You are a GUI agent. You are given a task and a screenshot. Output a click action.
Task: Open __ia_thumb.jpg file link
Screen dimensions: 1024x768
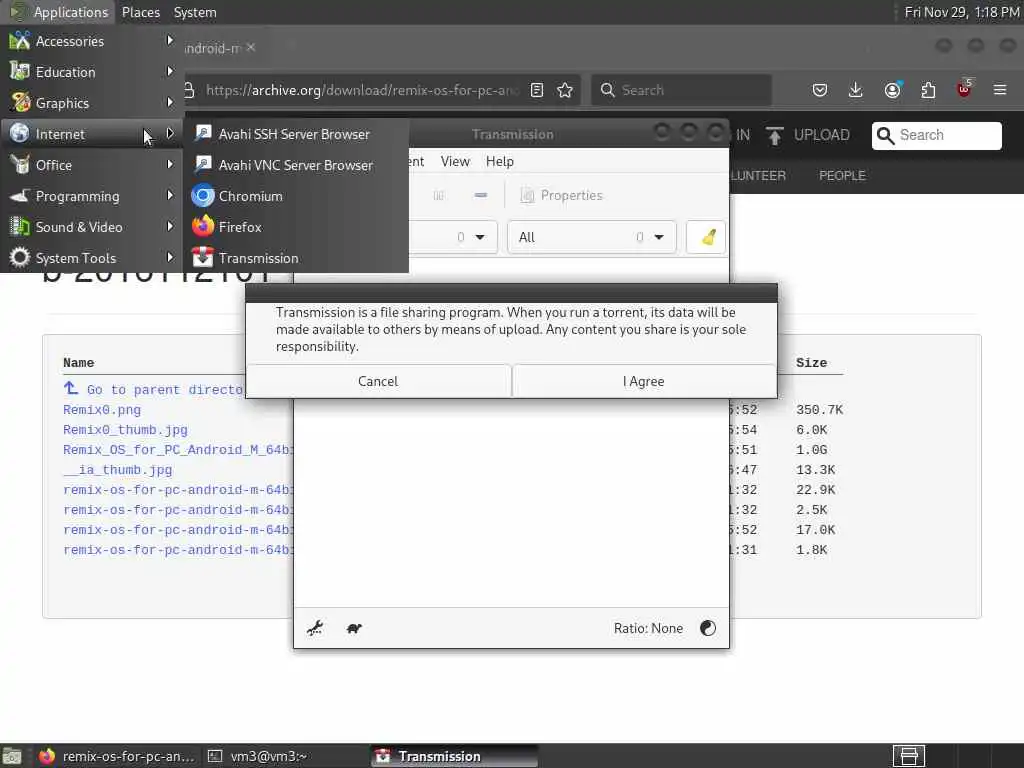118,470
